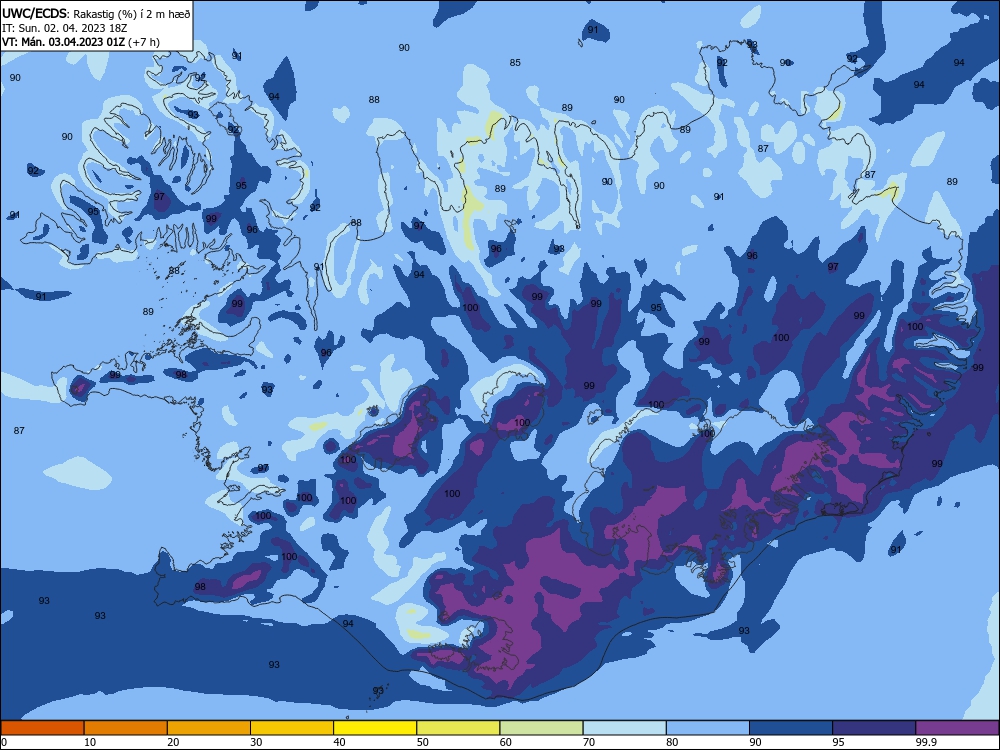The height and width of the screenshot is (750, 1000).
Task: Click the medium blue 80–90 legend swatch
Action: click(x=708, y=728)
